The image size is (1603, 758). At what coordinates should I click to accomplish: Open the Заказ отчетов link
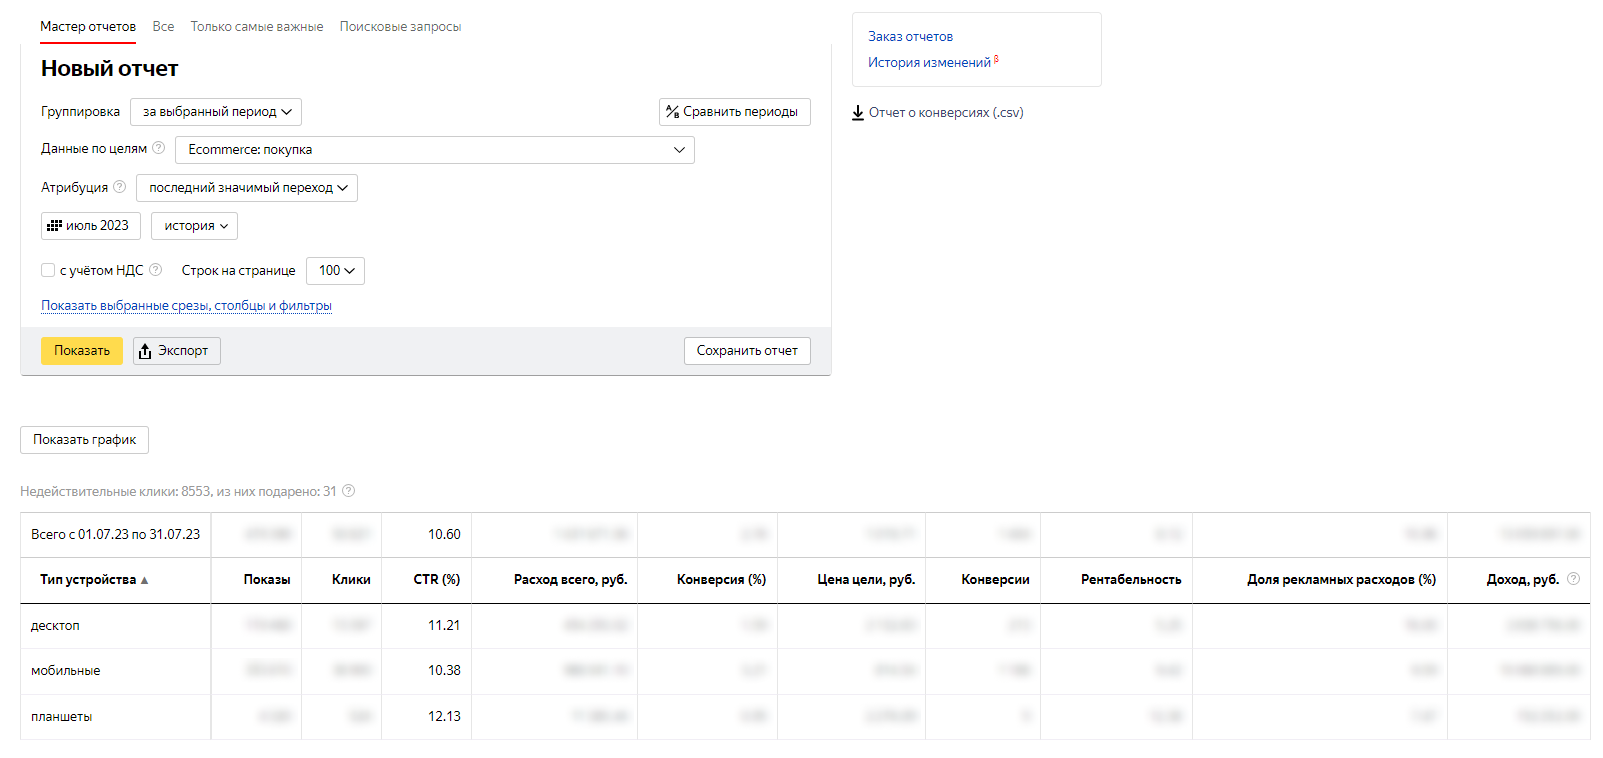[910, 37]
